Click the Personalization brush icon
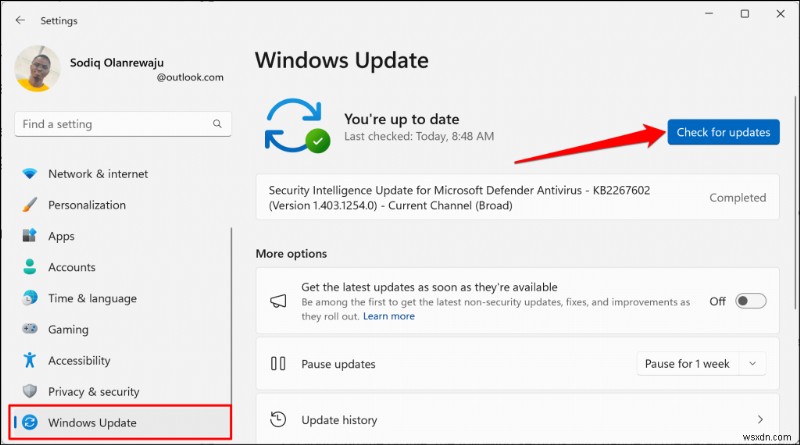This screenshot has width=800, height=445. (x=30, y=205)
